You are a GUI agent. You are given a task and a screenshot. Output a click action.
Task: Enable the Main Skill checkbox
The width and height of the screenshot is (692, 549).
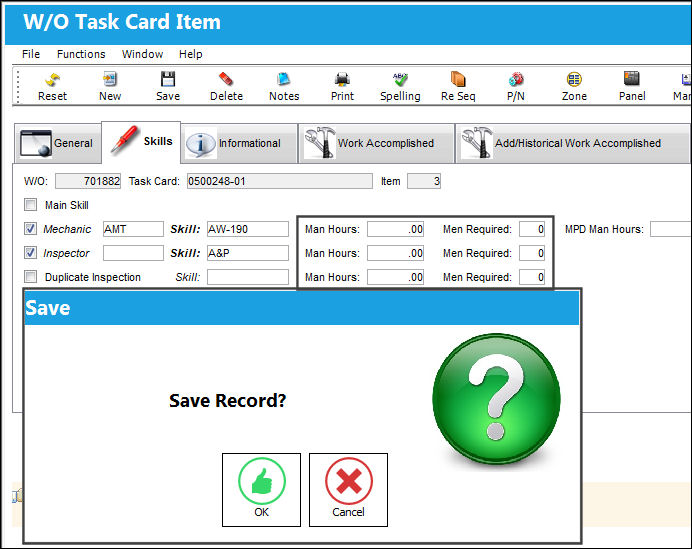click(30, 205)
